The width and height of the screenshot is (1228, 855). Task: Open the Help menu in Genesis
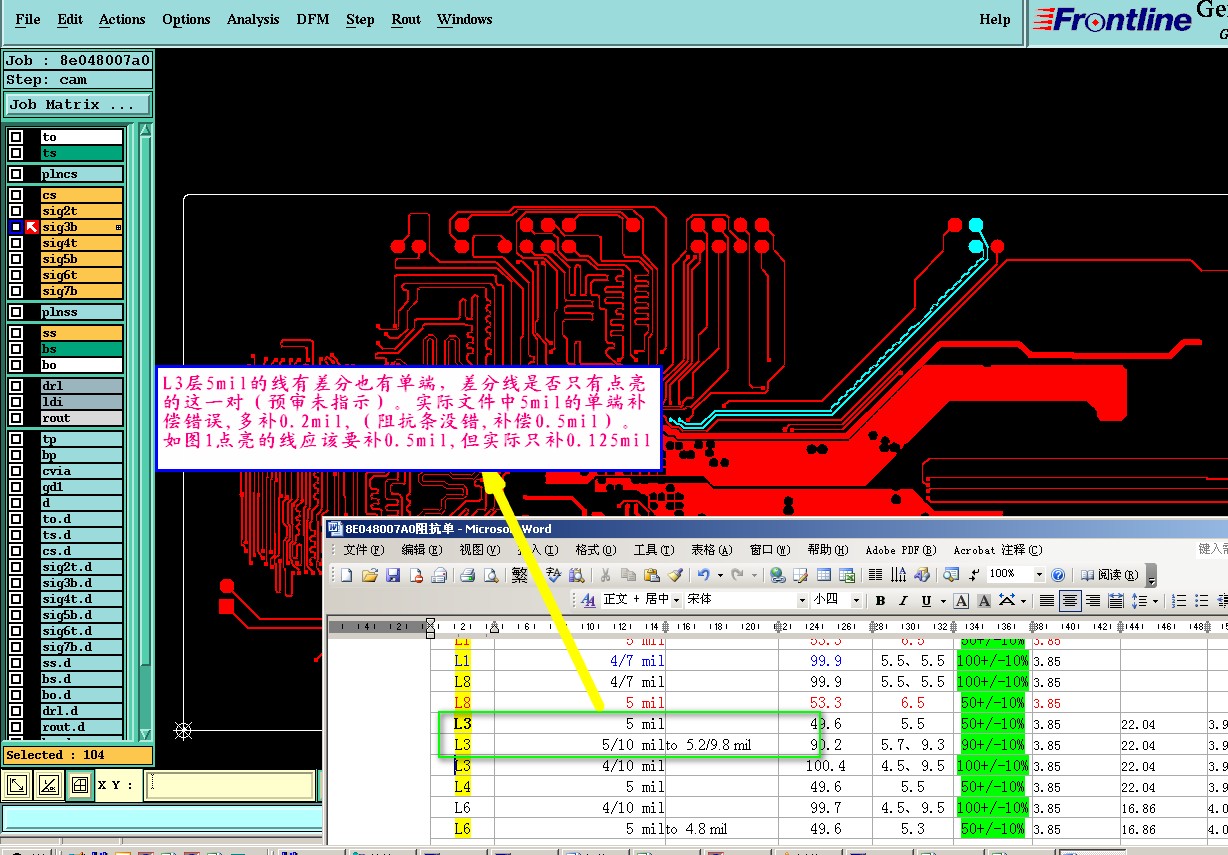pyautogui.click(x=994, y=19)
